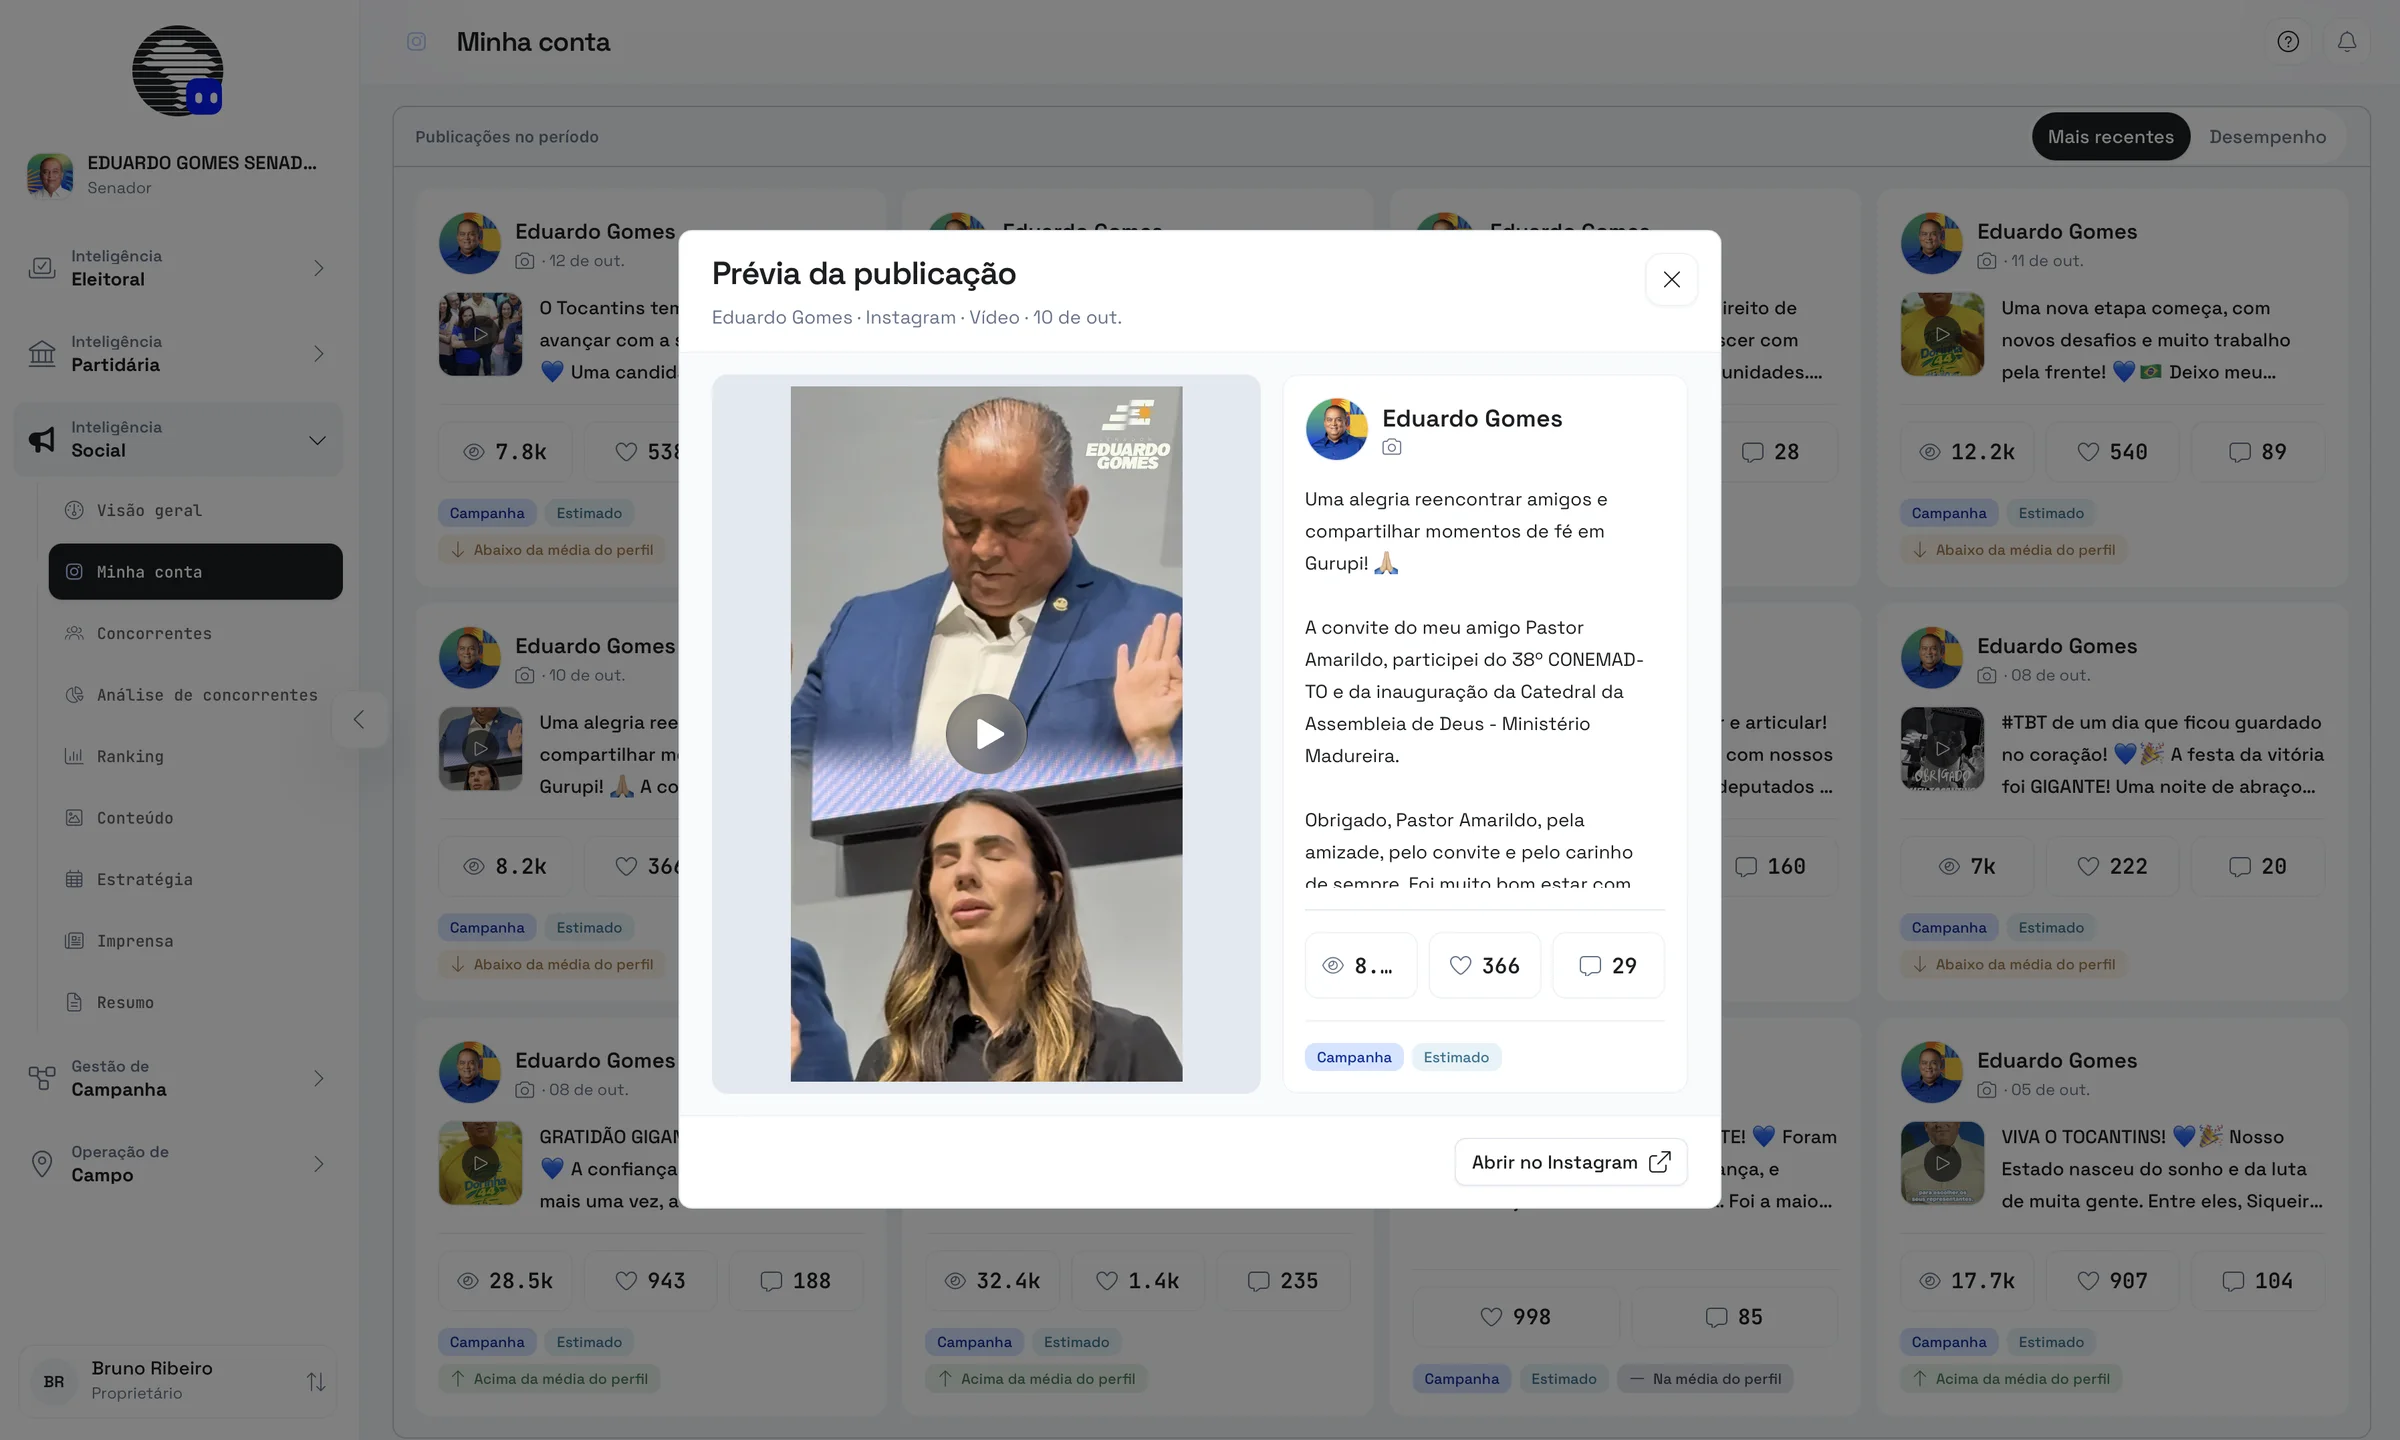Click the 366 likes counter in modal
2400x1440 pixels.
[x=1484, y=966]
